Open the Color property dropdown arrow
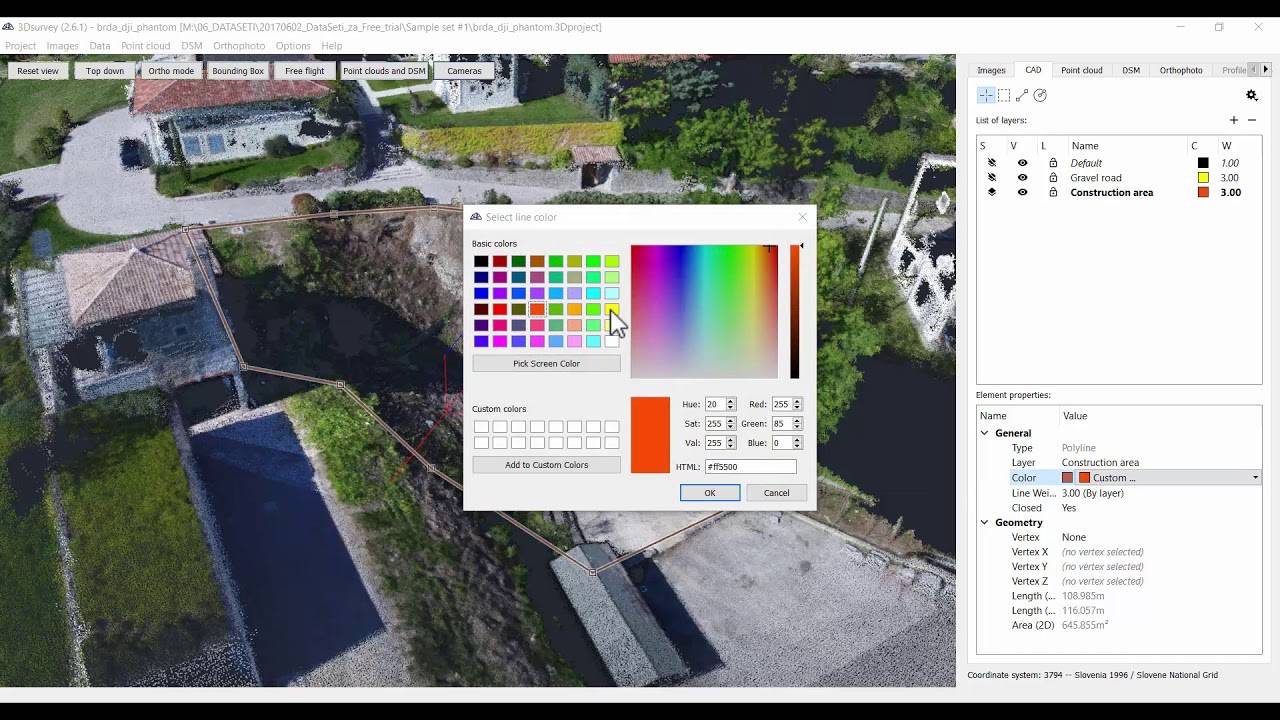 (x=1255, y=478)
